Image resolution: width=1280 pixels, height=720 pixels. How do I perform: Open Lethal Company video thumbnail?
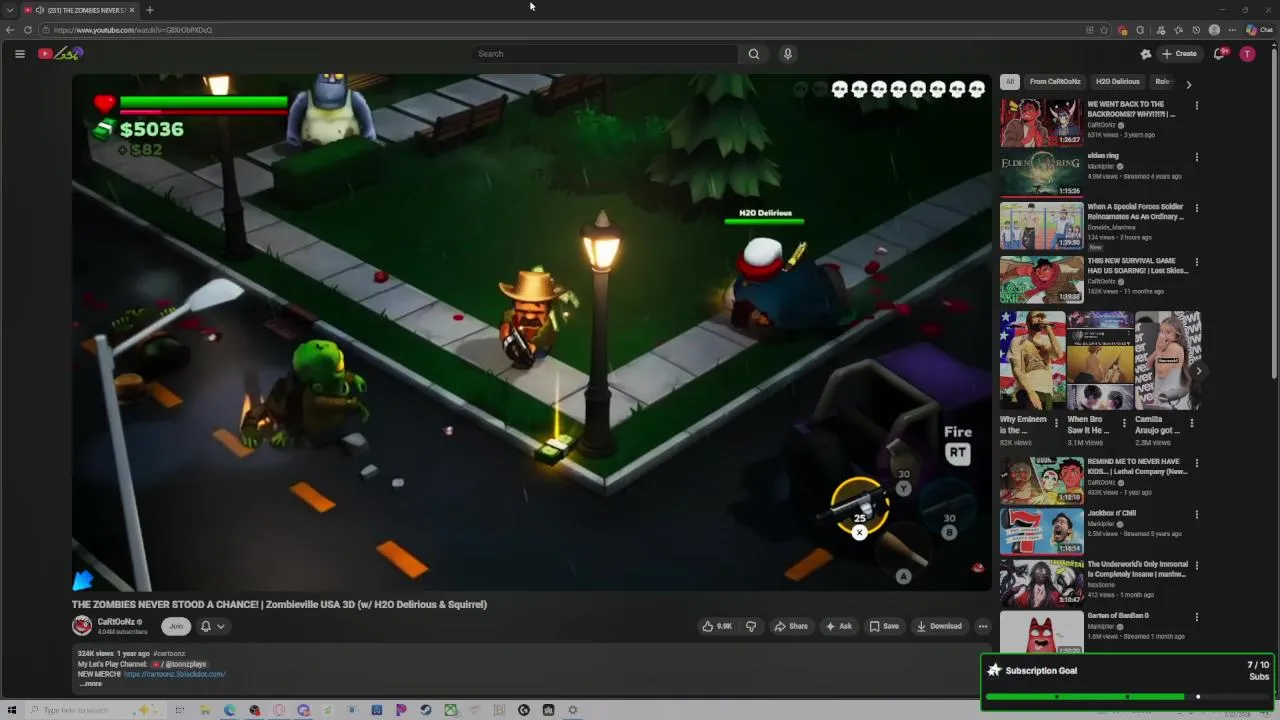(1041, 480)
